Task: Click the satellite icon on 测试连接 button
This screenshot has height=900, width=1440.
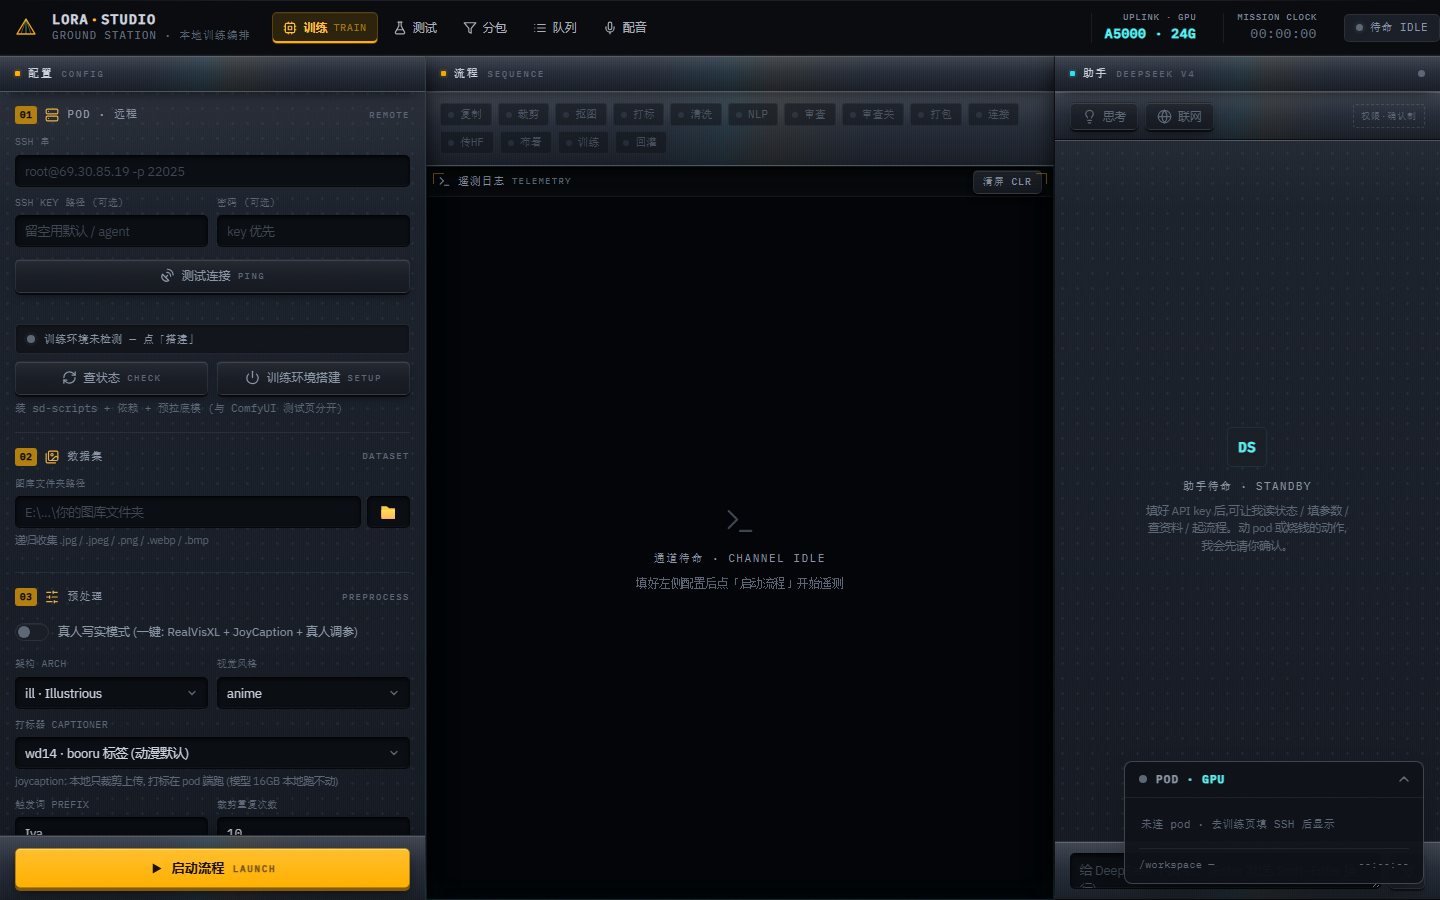Action: 168,276
